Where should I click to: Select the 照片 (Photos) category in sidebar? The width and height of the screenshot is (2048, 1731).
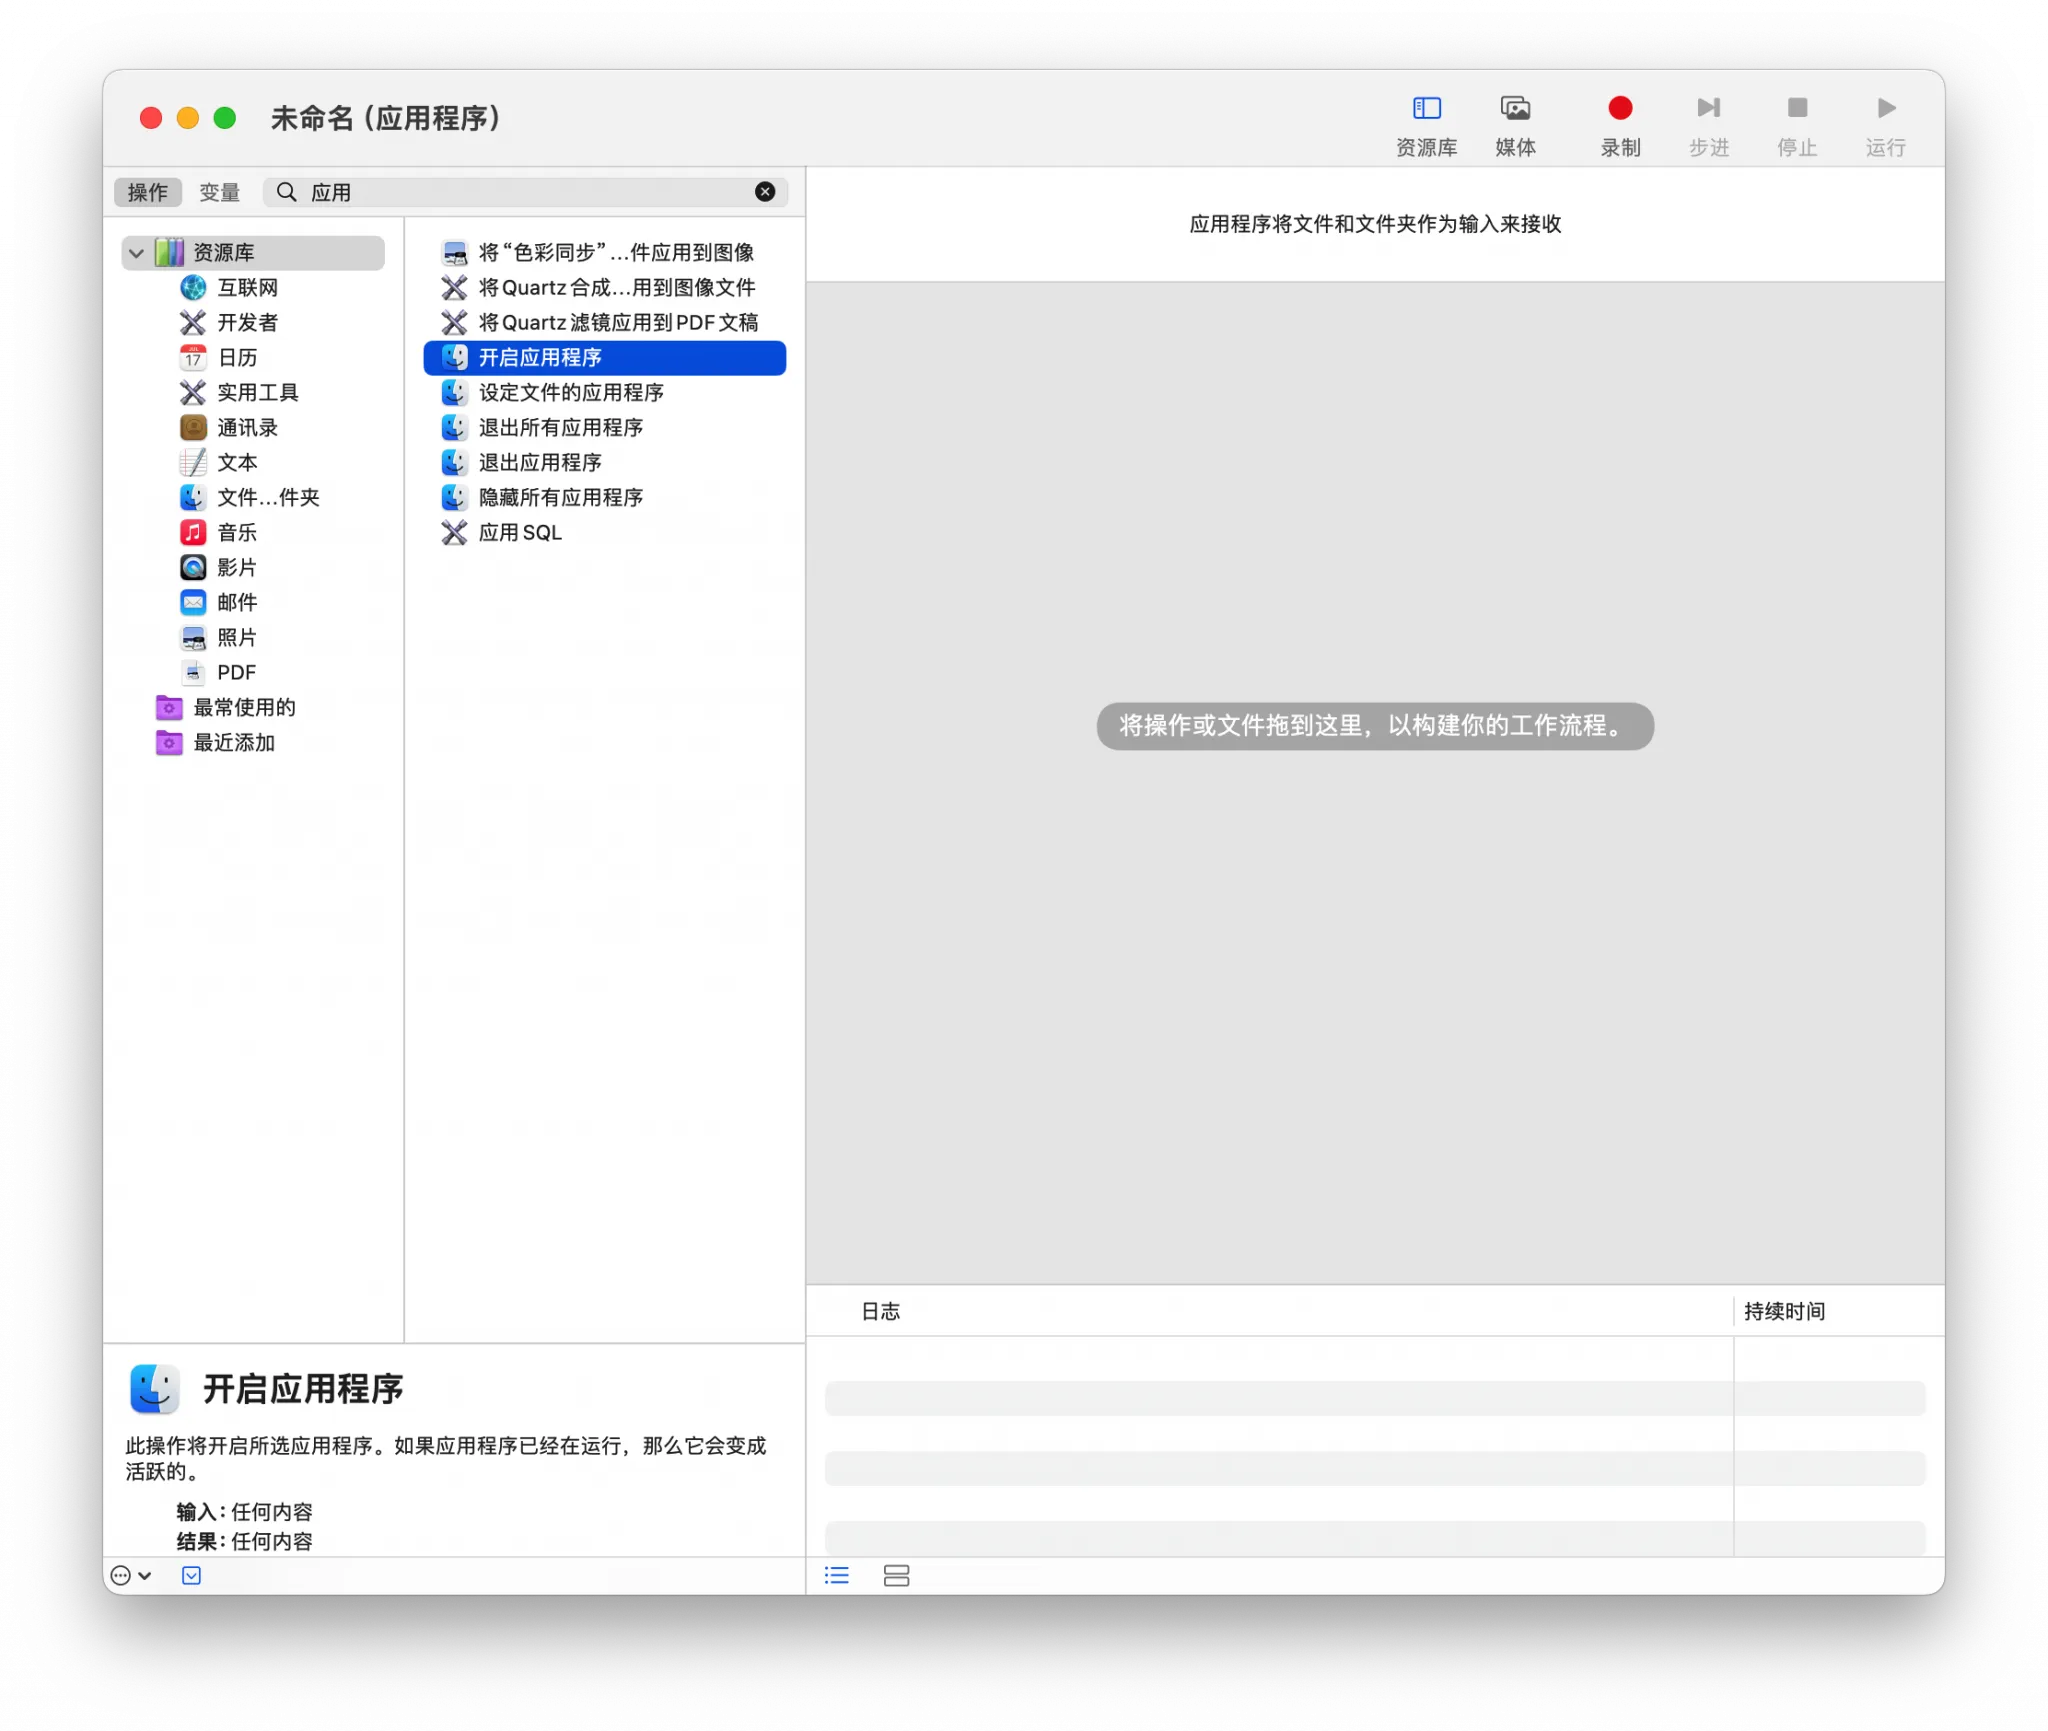click(238, 637)
